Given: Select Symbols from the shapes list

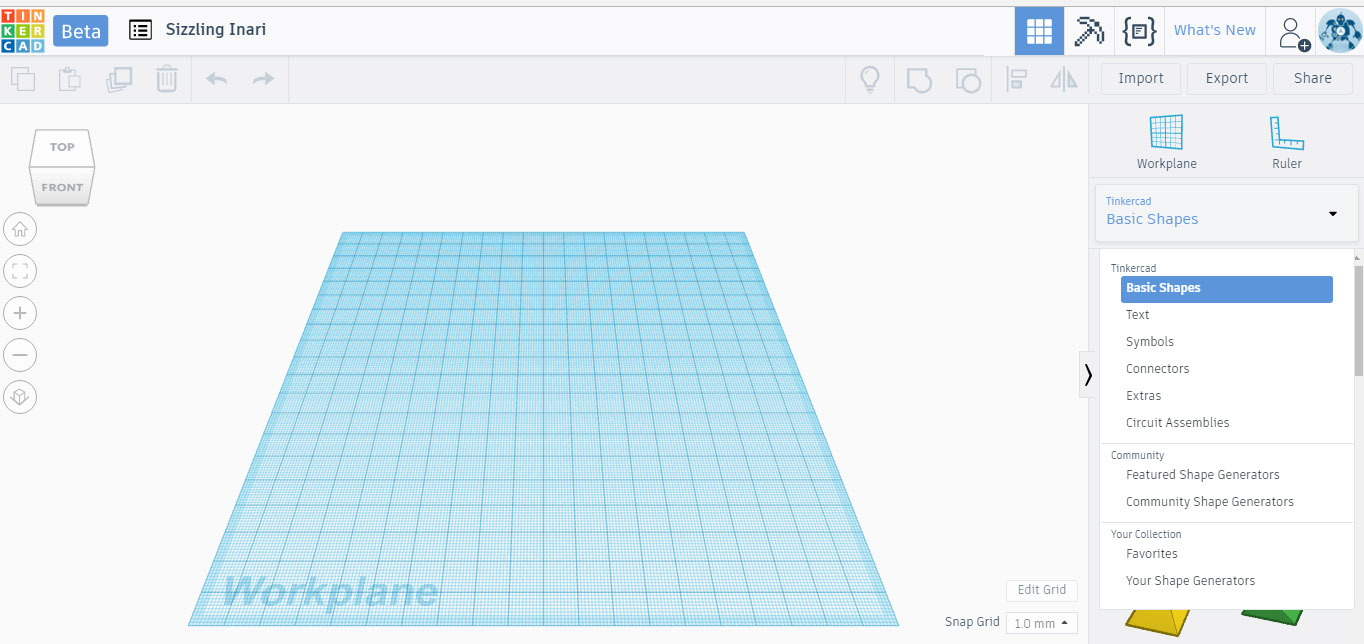Looking at the screenshot, I should [1150, 342].
